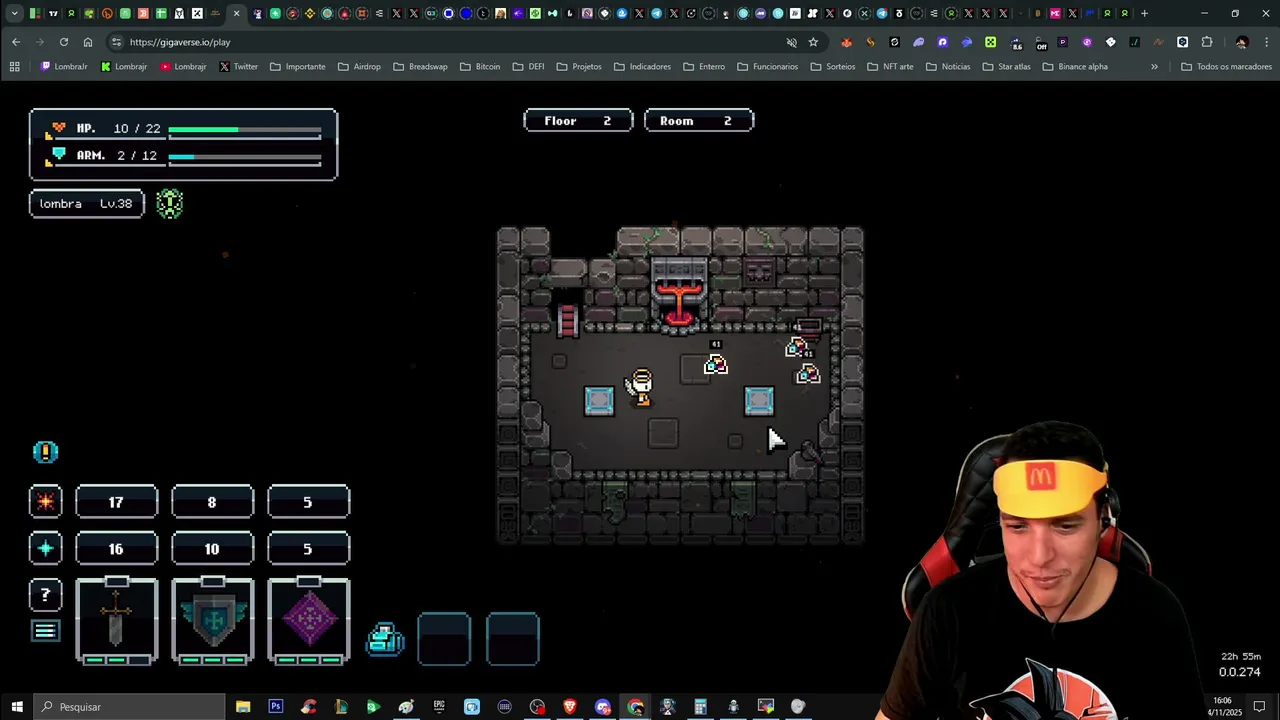This screenshot has width=1280, height=720.
Task: Select the winged shield defense card
Action: 212,621
